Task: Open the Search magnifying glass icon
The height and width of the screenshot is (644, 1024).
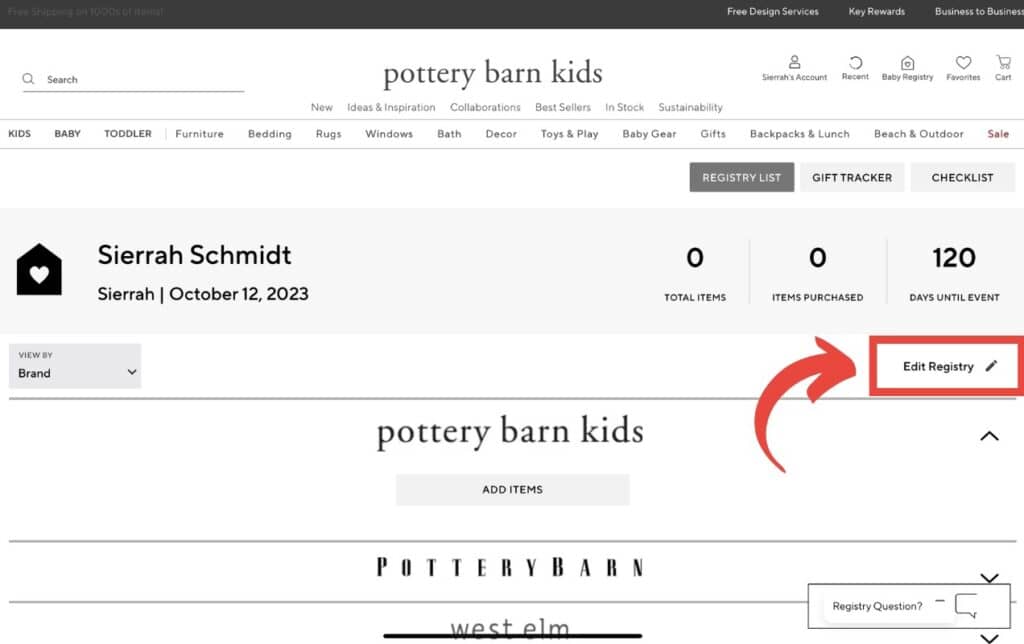Action: [28, 78]
